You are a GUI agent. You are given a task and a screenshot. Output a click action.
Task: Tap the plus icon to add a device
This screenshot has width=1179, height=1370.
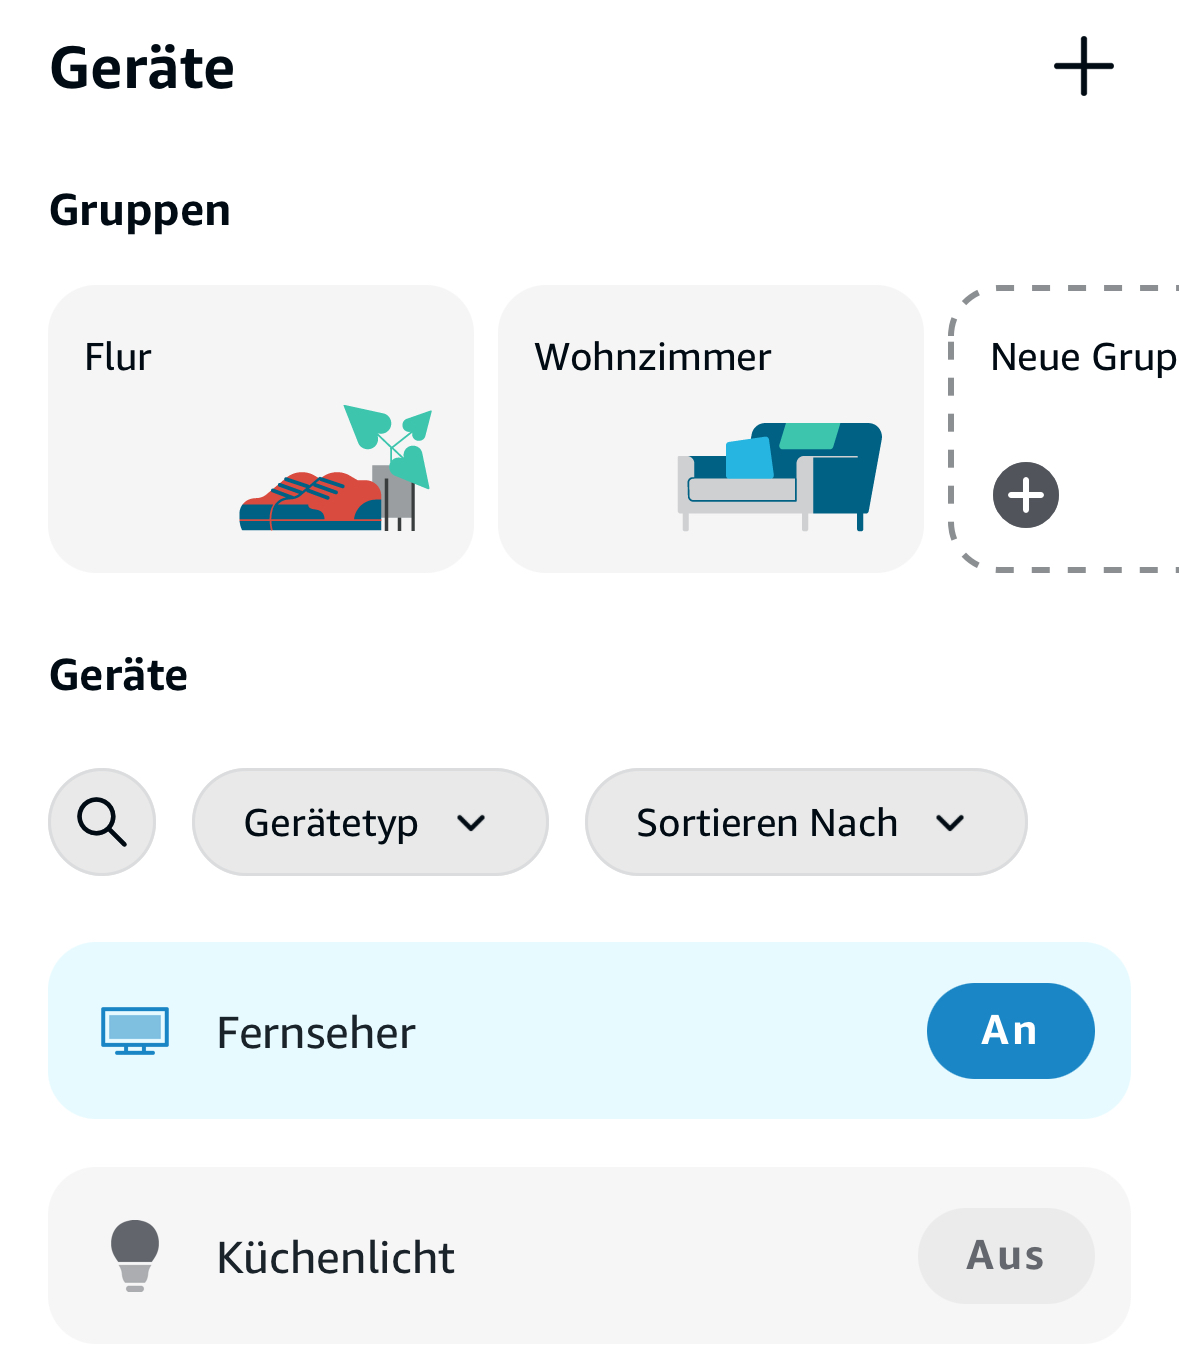1083,67
